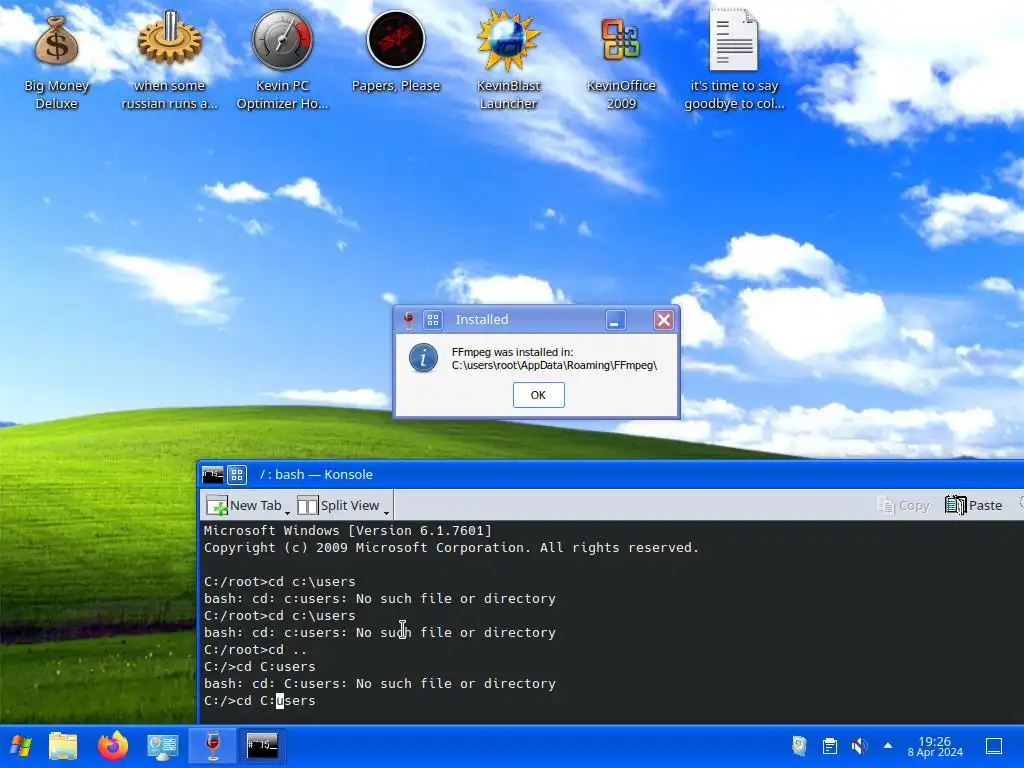The height and width of the screenshot is (768, 1024).
Task: Switch to the Konsole task on the taskbar
Action: pos(262,746)
